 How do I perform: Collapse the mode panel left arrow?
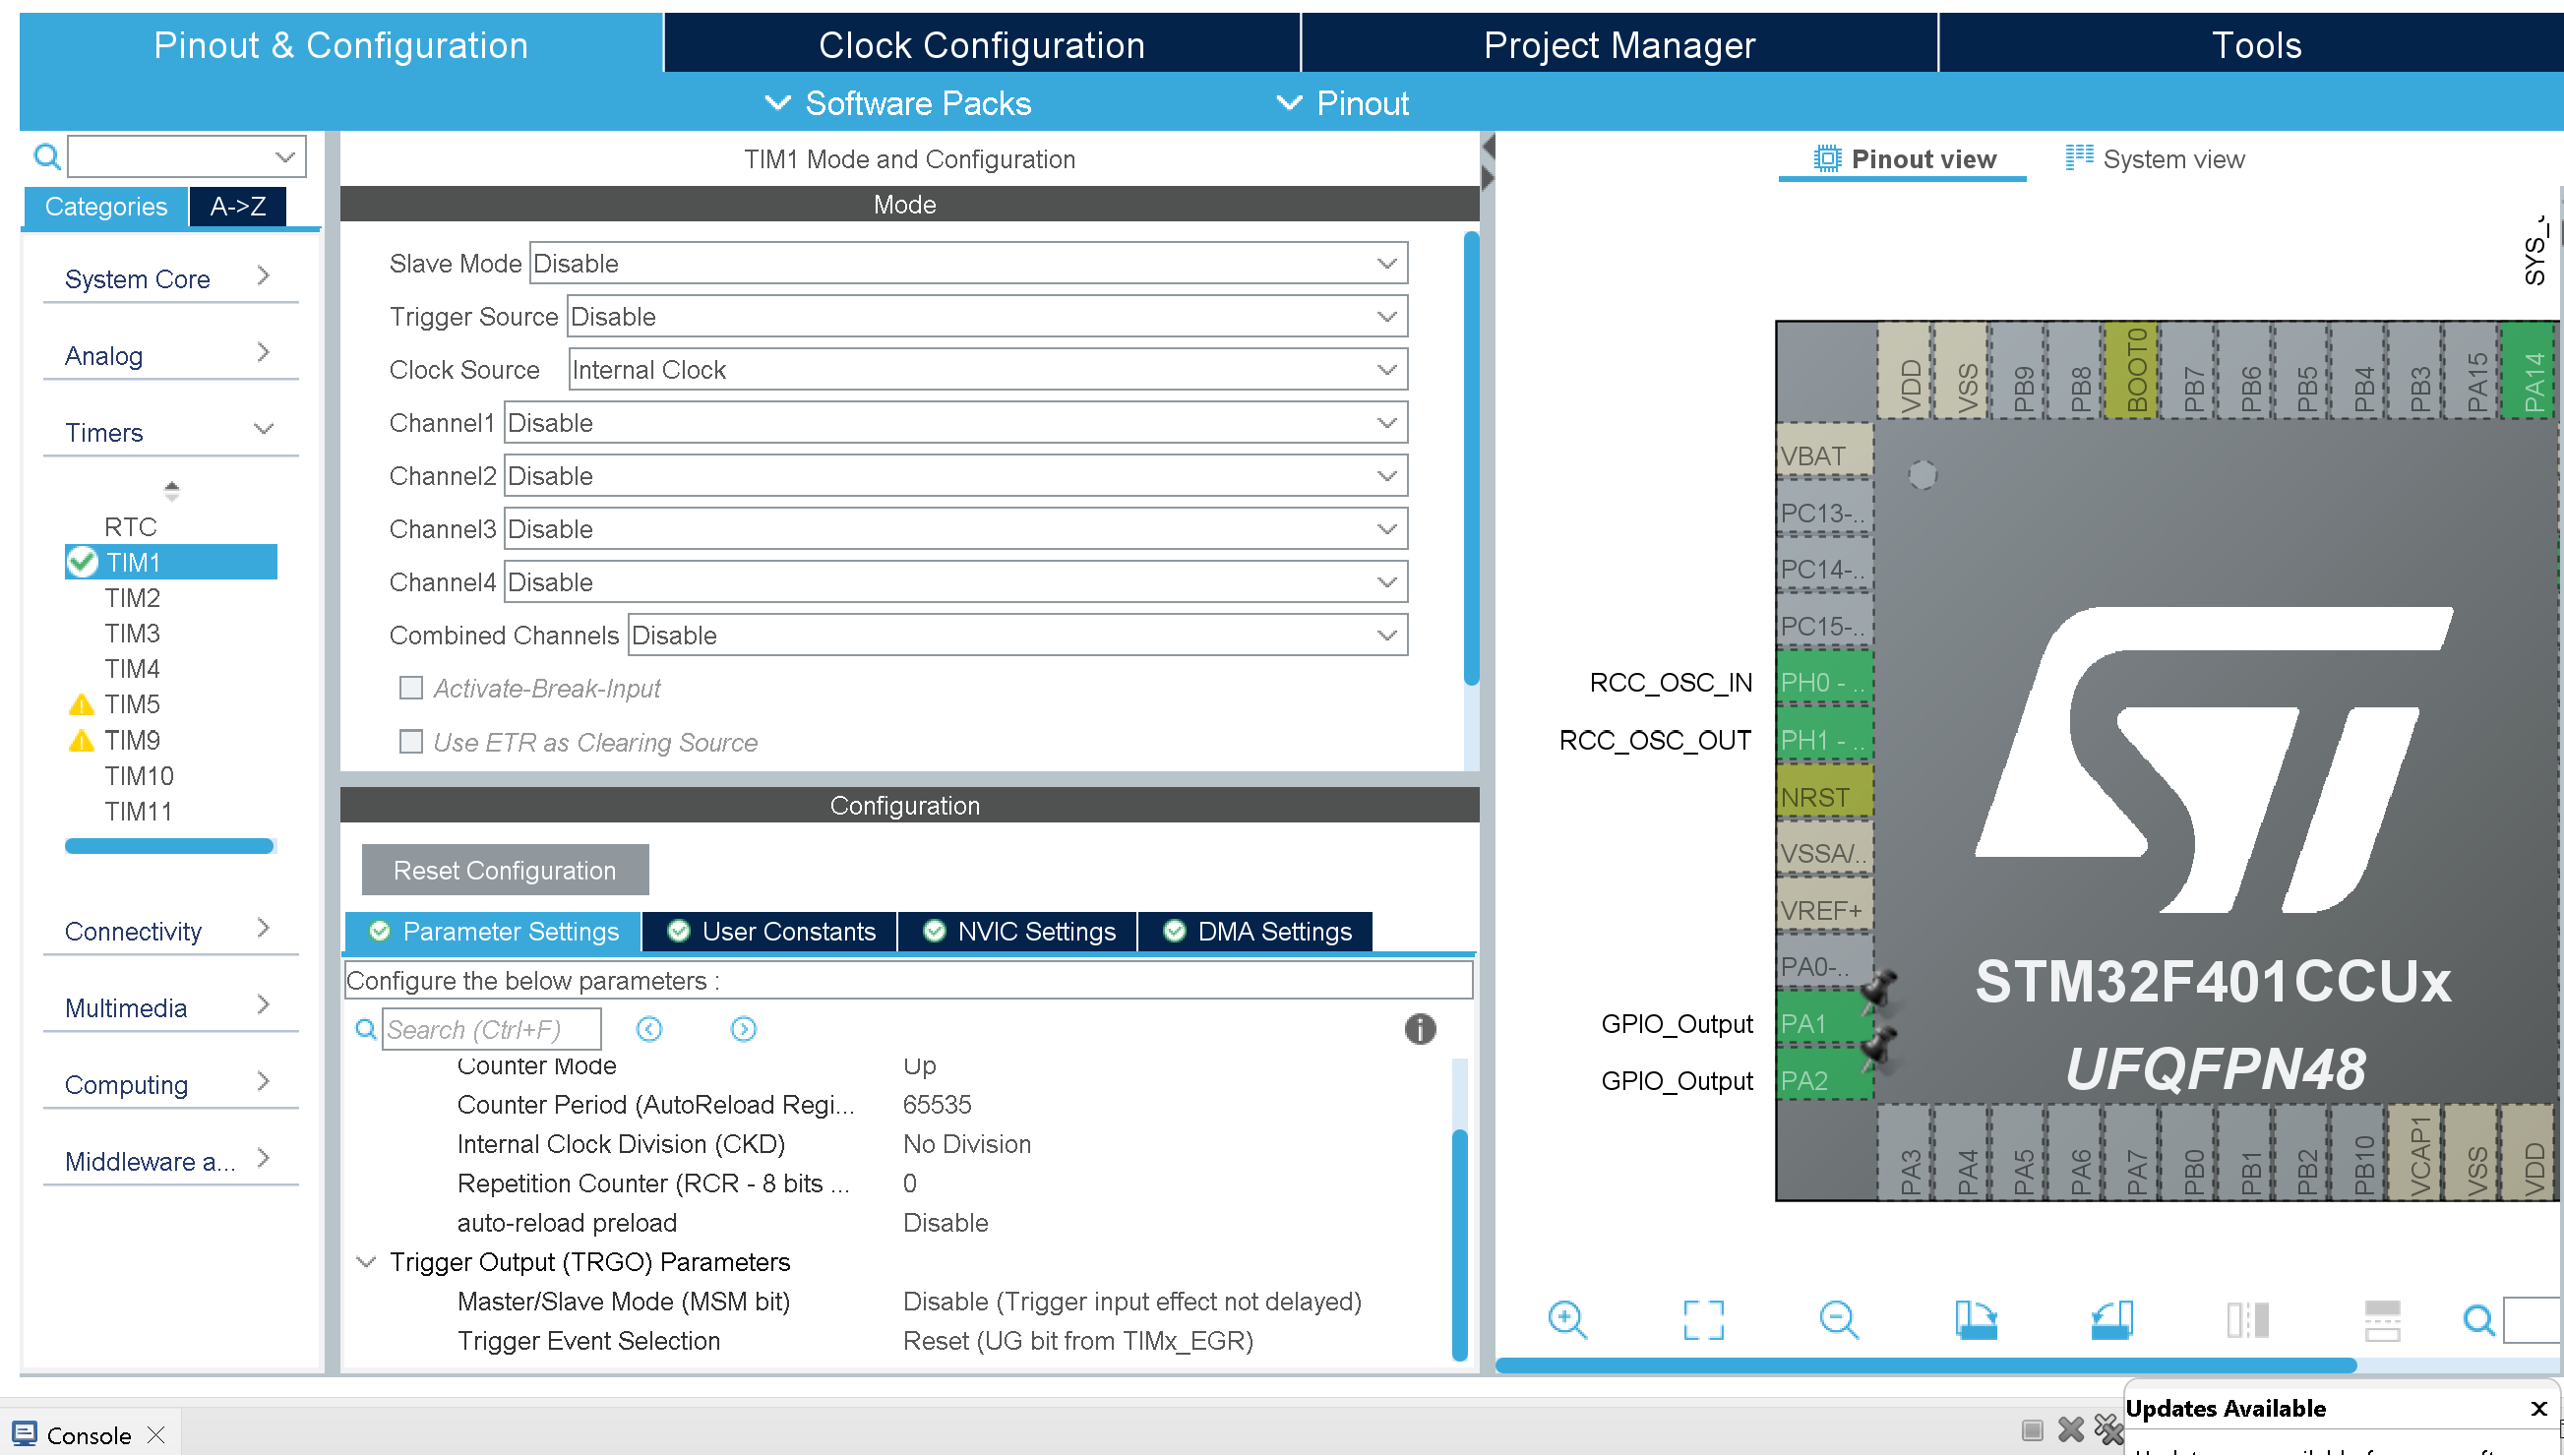coord(1488,148)
